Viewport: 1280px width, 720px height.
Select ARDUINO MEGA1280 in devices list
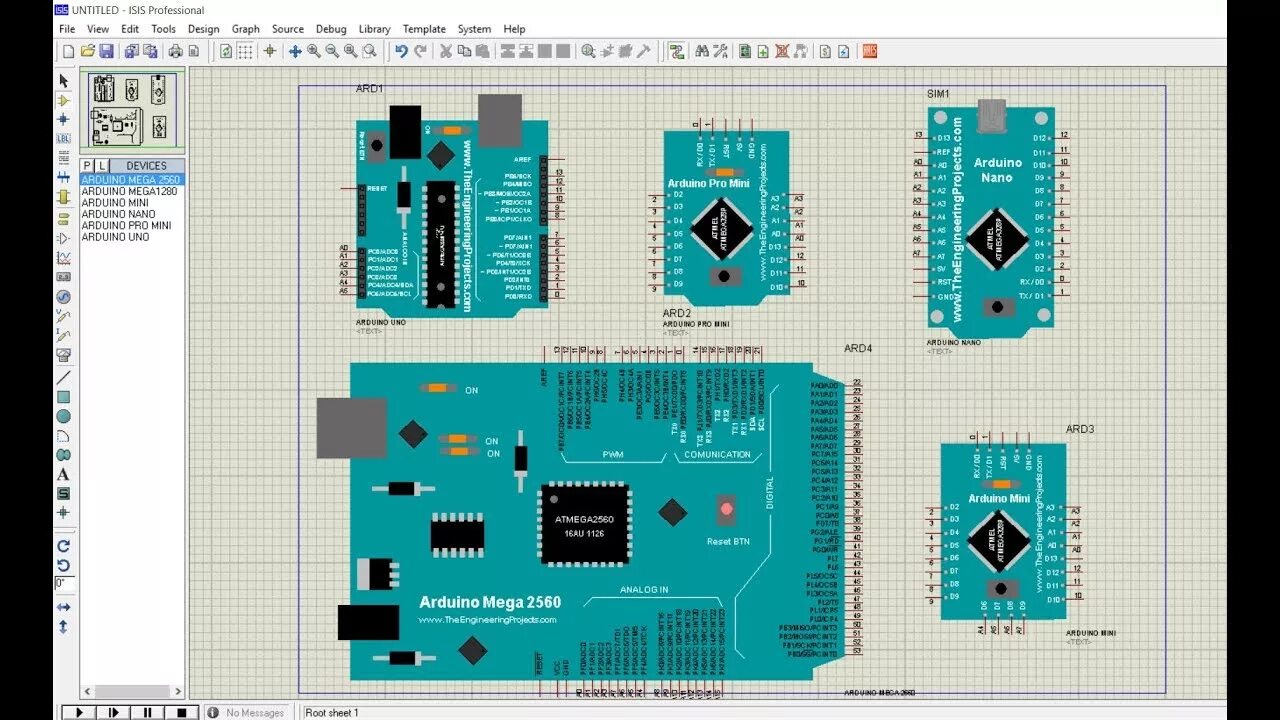coord(132,191)
